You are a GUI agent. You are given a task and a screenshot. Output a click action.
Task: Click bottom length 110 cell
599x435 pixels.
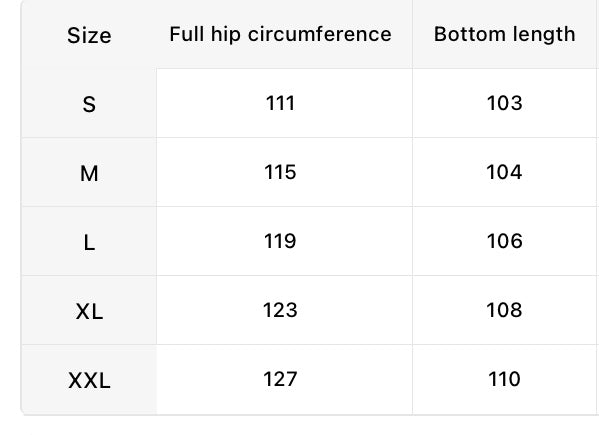pos(505,379)
